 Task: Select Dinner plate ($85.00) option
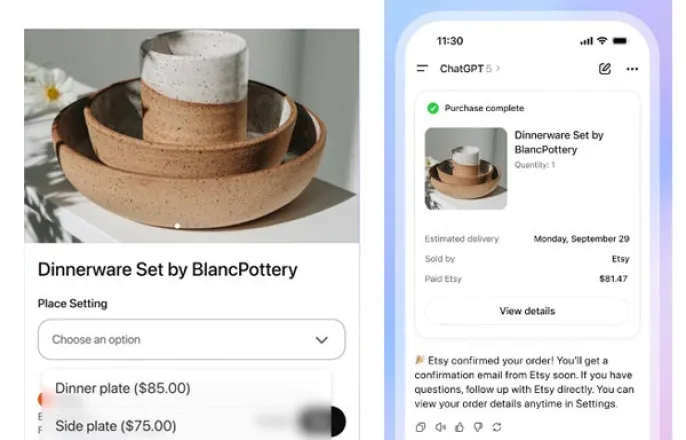coord(122,388)
